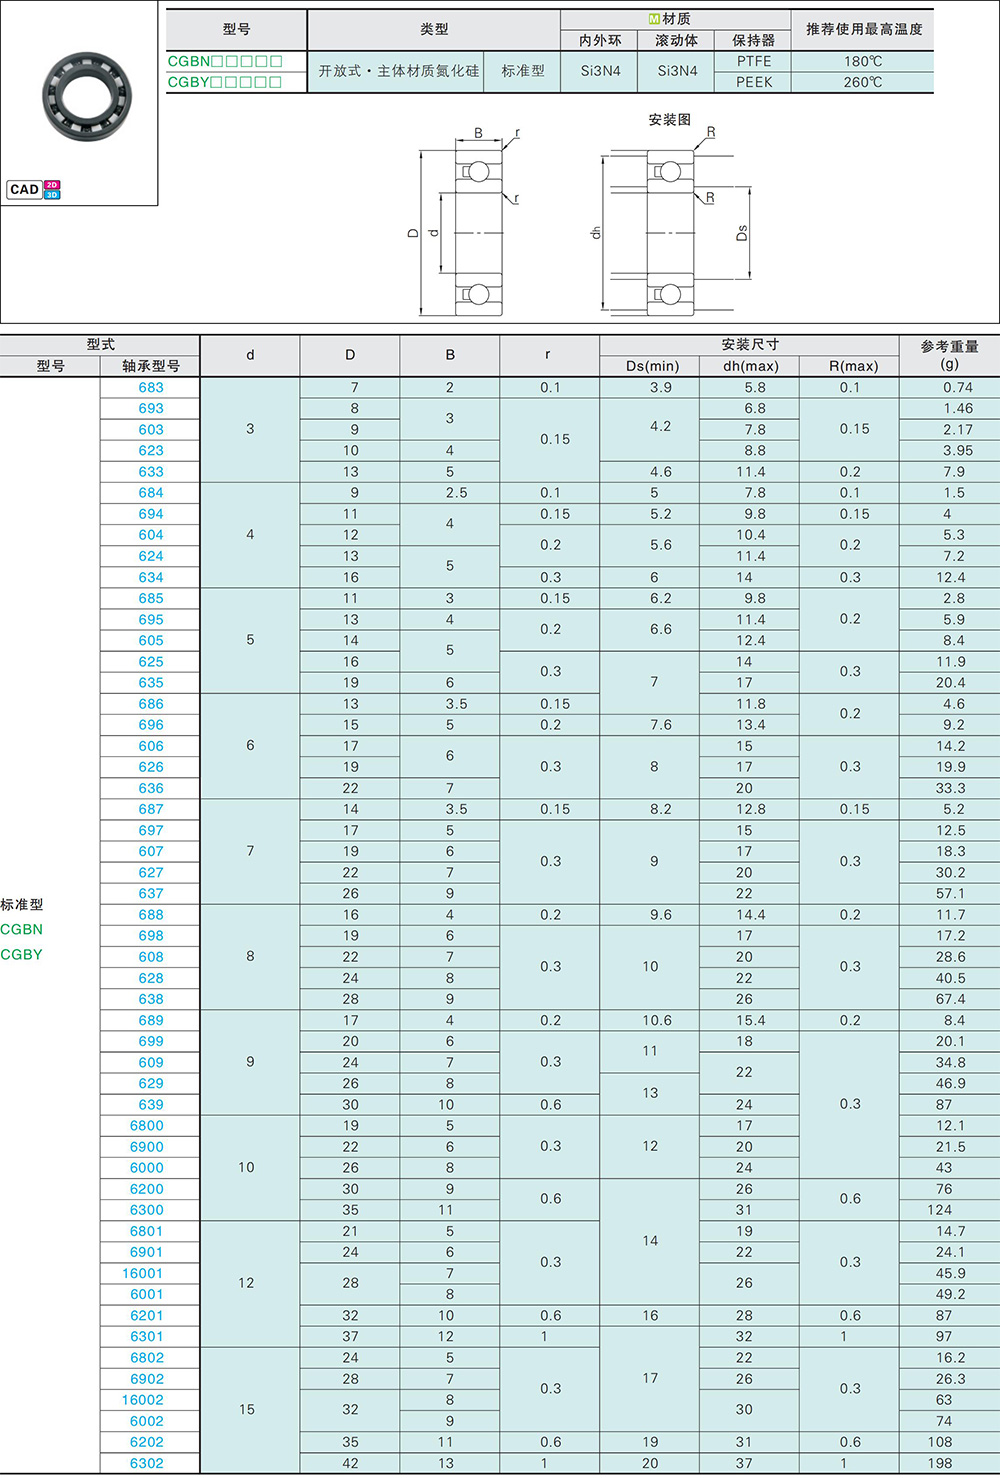Screen dimensions: 1000x1478
Task: Click the 260℃ max temperature cell
Action: pos(863,82)
